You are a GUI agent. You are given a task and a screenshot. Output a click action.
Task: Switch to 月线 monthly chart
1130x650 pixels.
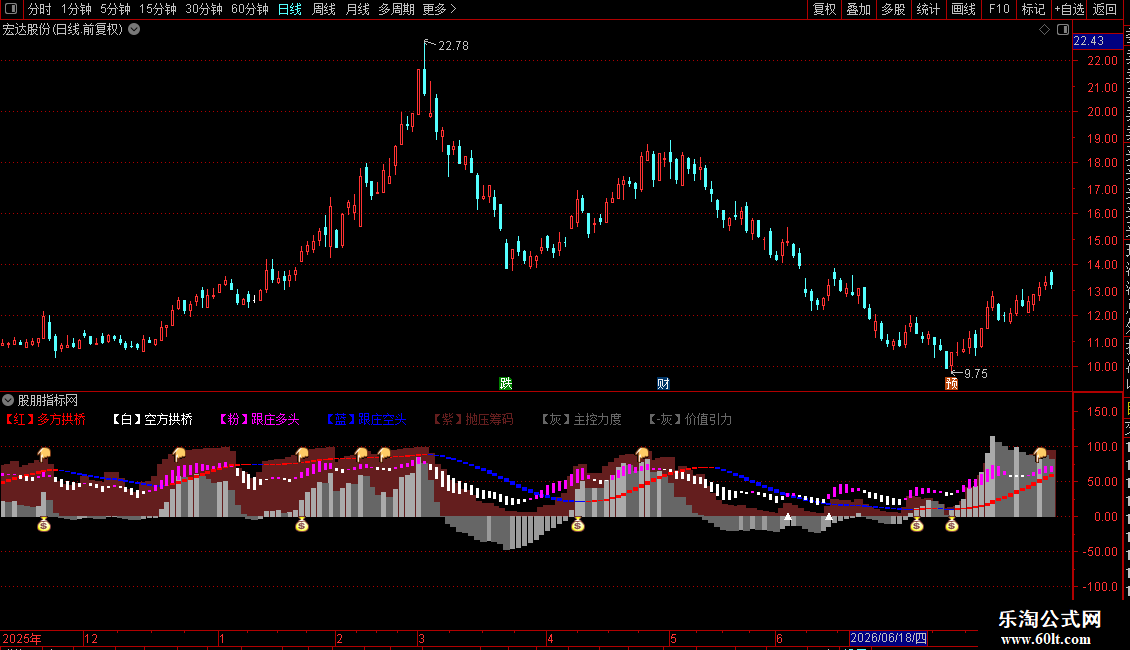(357, 9)
